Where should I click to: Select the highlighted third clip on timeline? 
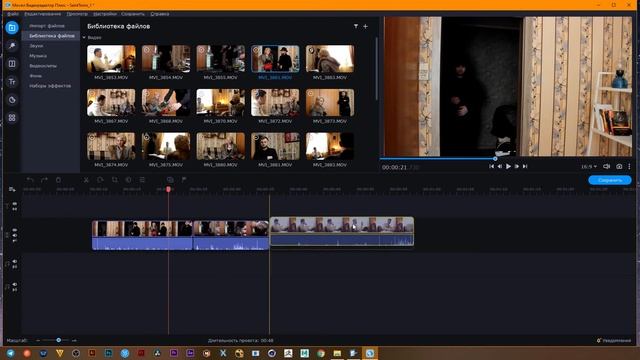pos(342,231)
